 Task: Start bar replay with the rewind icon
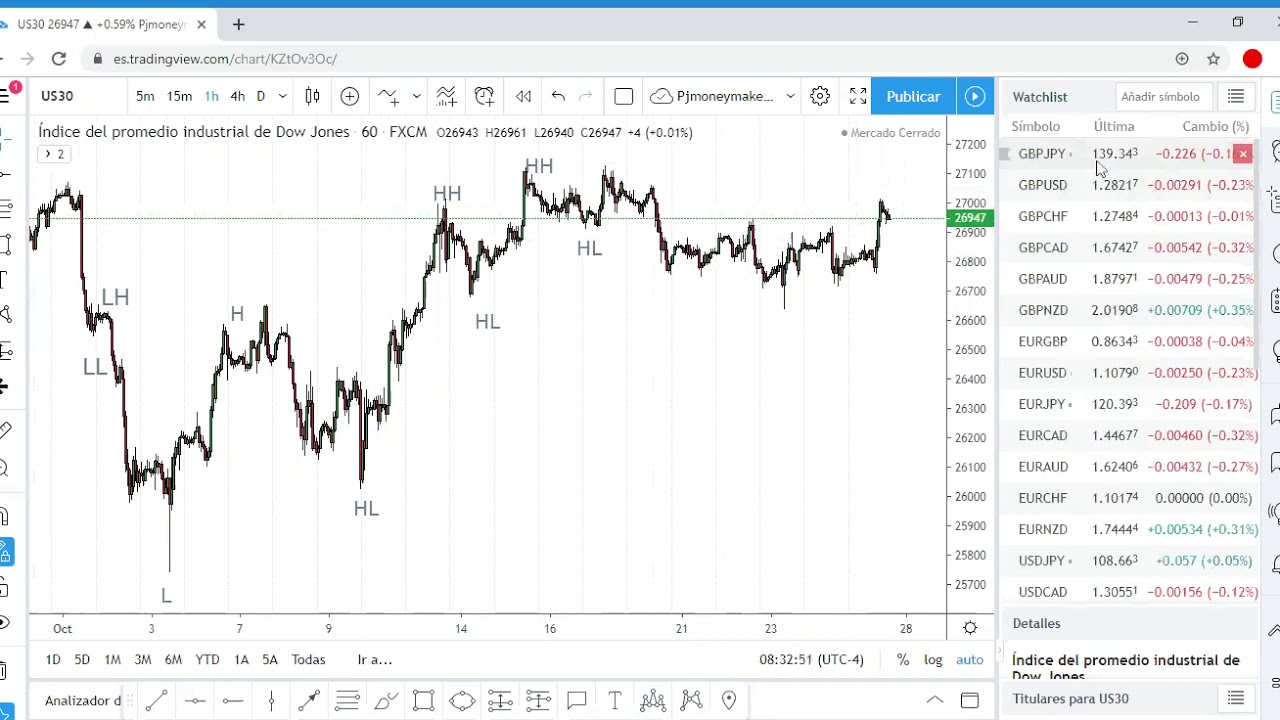tap(523, 96)
